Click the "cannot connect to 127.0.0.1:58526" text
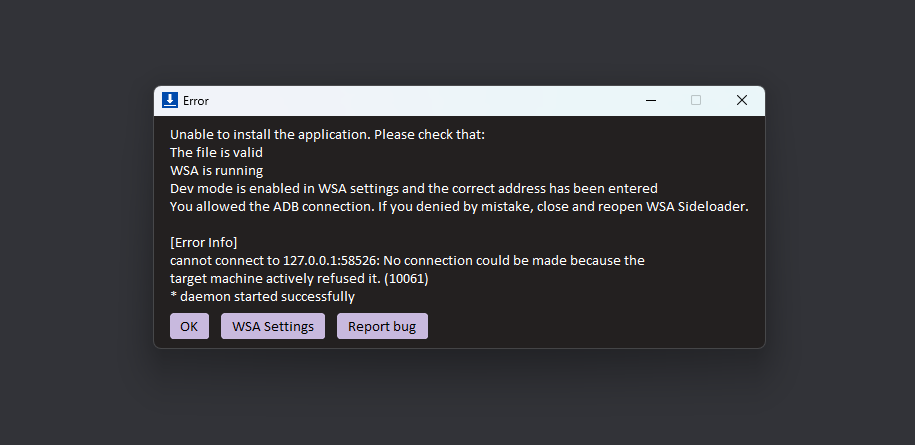915x445 pixels. (275, 261)
